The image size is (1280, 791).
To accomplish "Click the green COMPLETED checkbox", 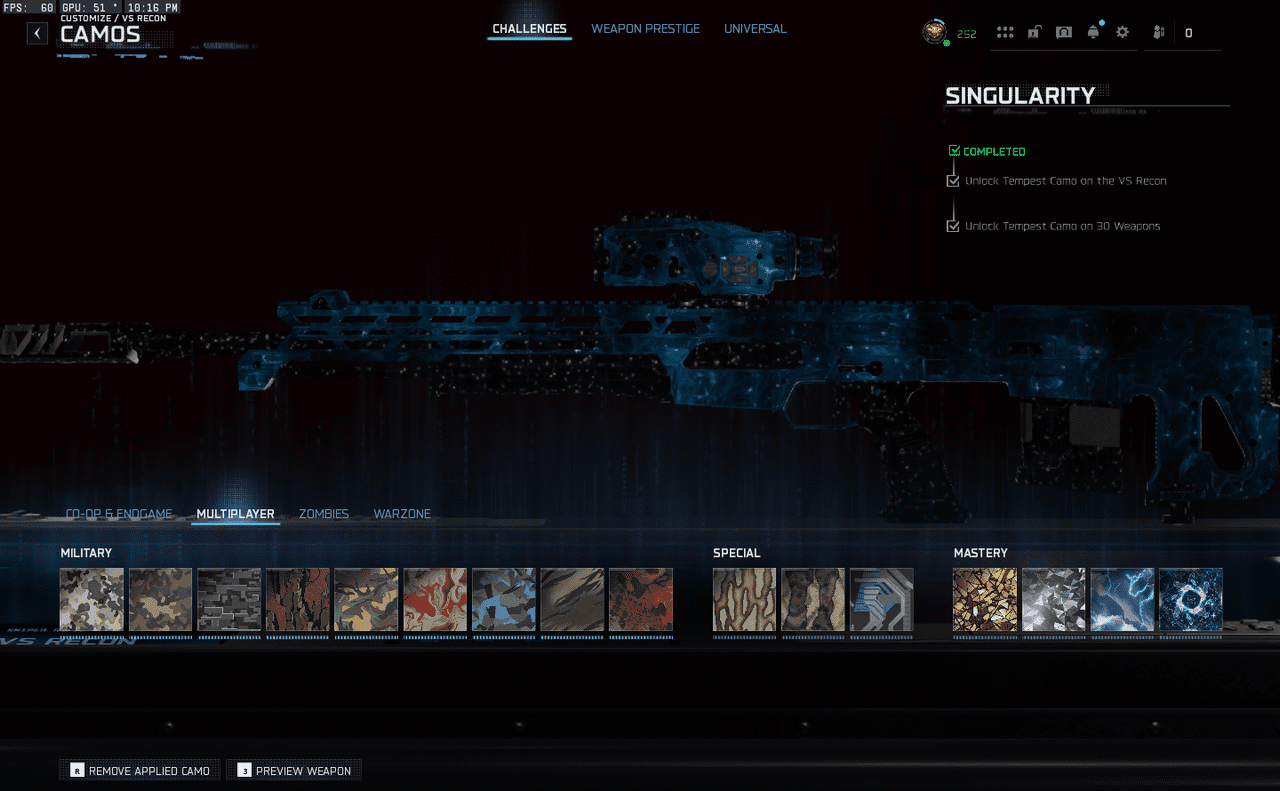I will click(x=954, y=151).
